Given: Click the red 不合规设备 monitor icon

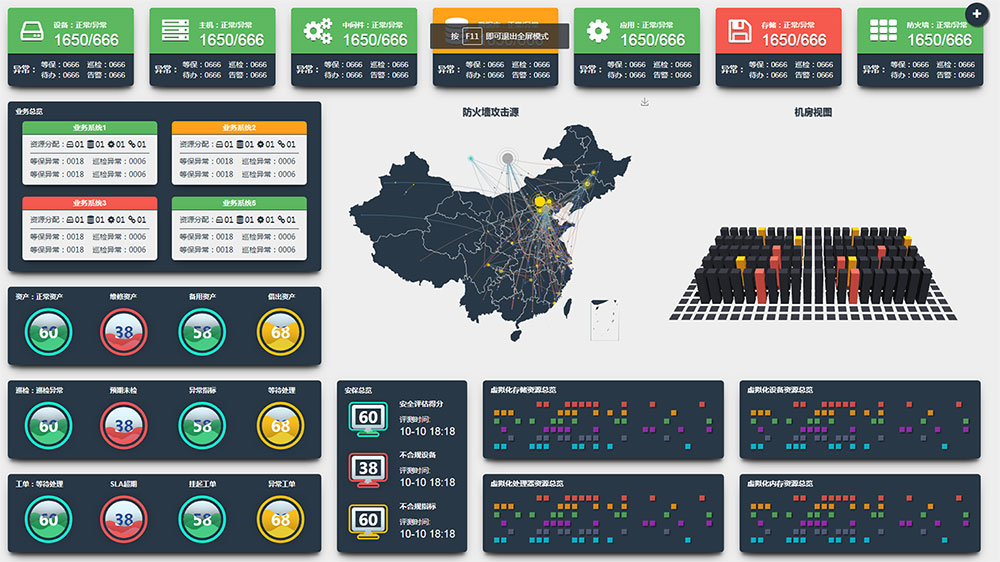Looking at the screenshot, I should point(368,468).
